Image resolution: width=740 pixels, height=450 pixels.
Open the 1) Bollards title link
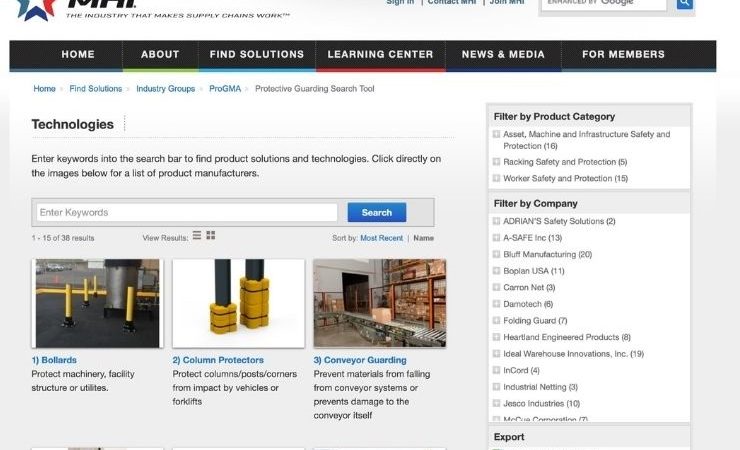(54, 360)
